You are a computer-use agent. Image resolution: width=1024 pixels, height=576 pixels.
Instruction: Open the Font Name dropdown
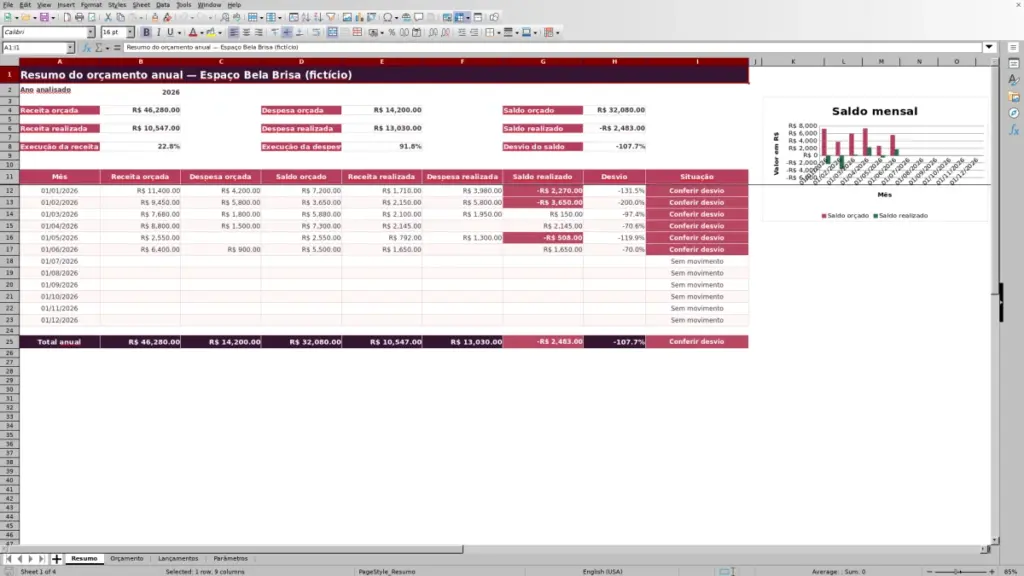(91, 33)
